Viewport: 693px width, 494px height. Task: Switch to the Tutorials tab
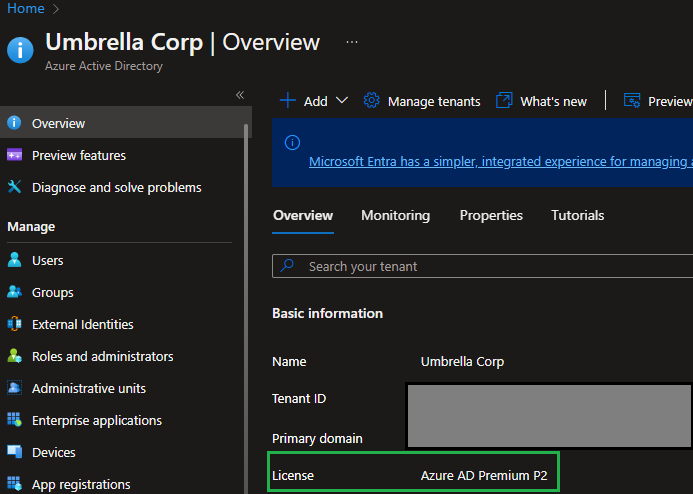(x=577, y=216)
